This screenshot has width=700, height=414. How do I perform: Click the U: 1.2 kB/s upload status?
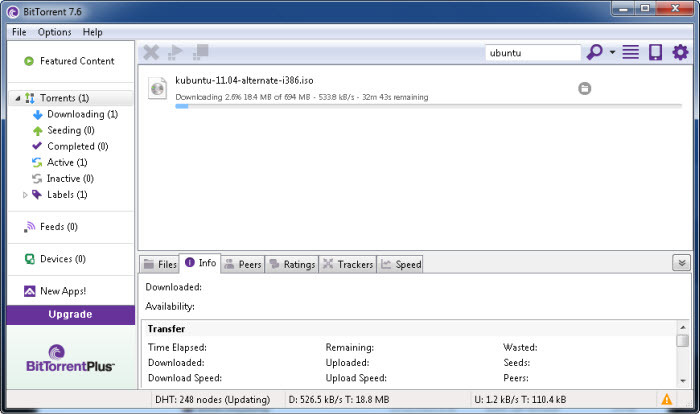[x=520, y=400]
